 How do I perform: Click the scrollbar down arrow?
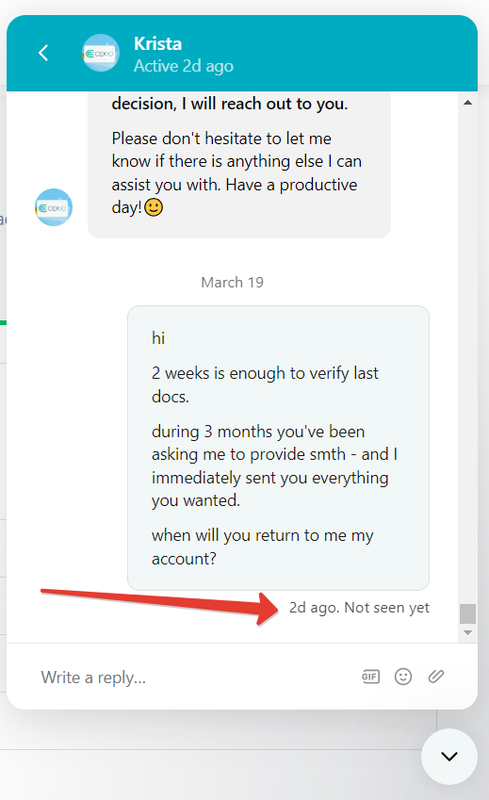coord(468,633)
